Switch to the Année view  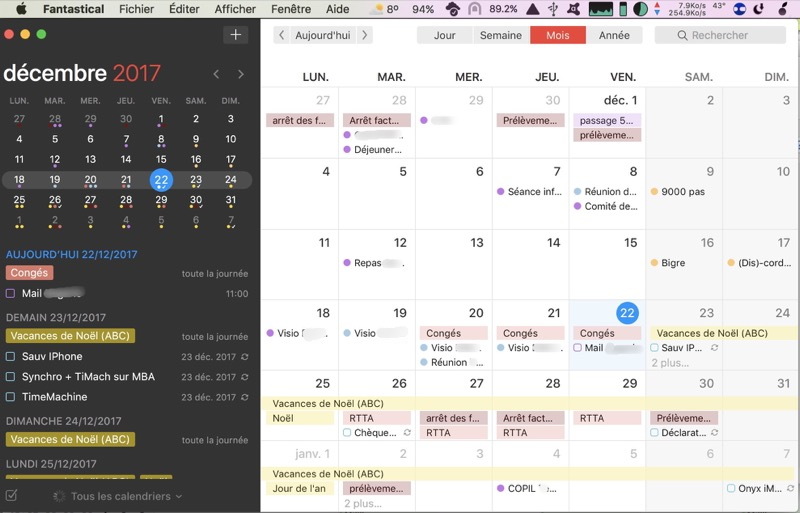[614, 35]
